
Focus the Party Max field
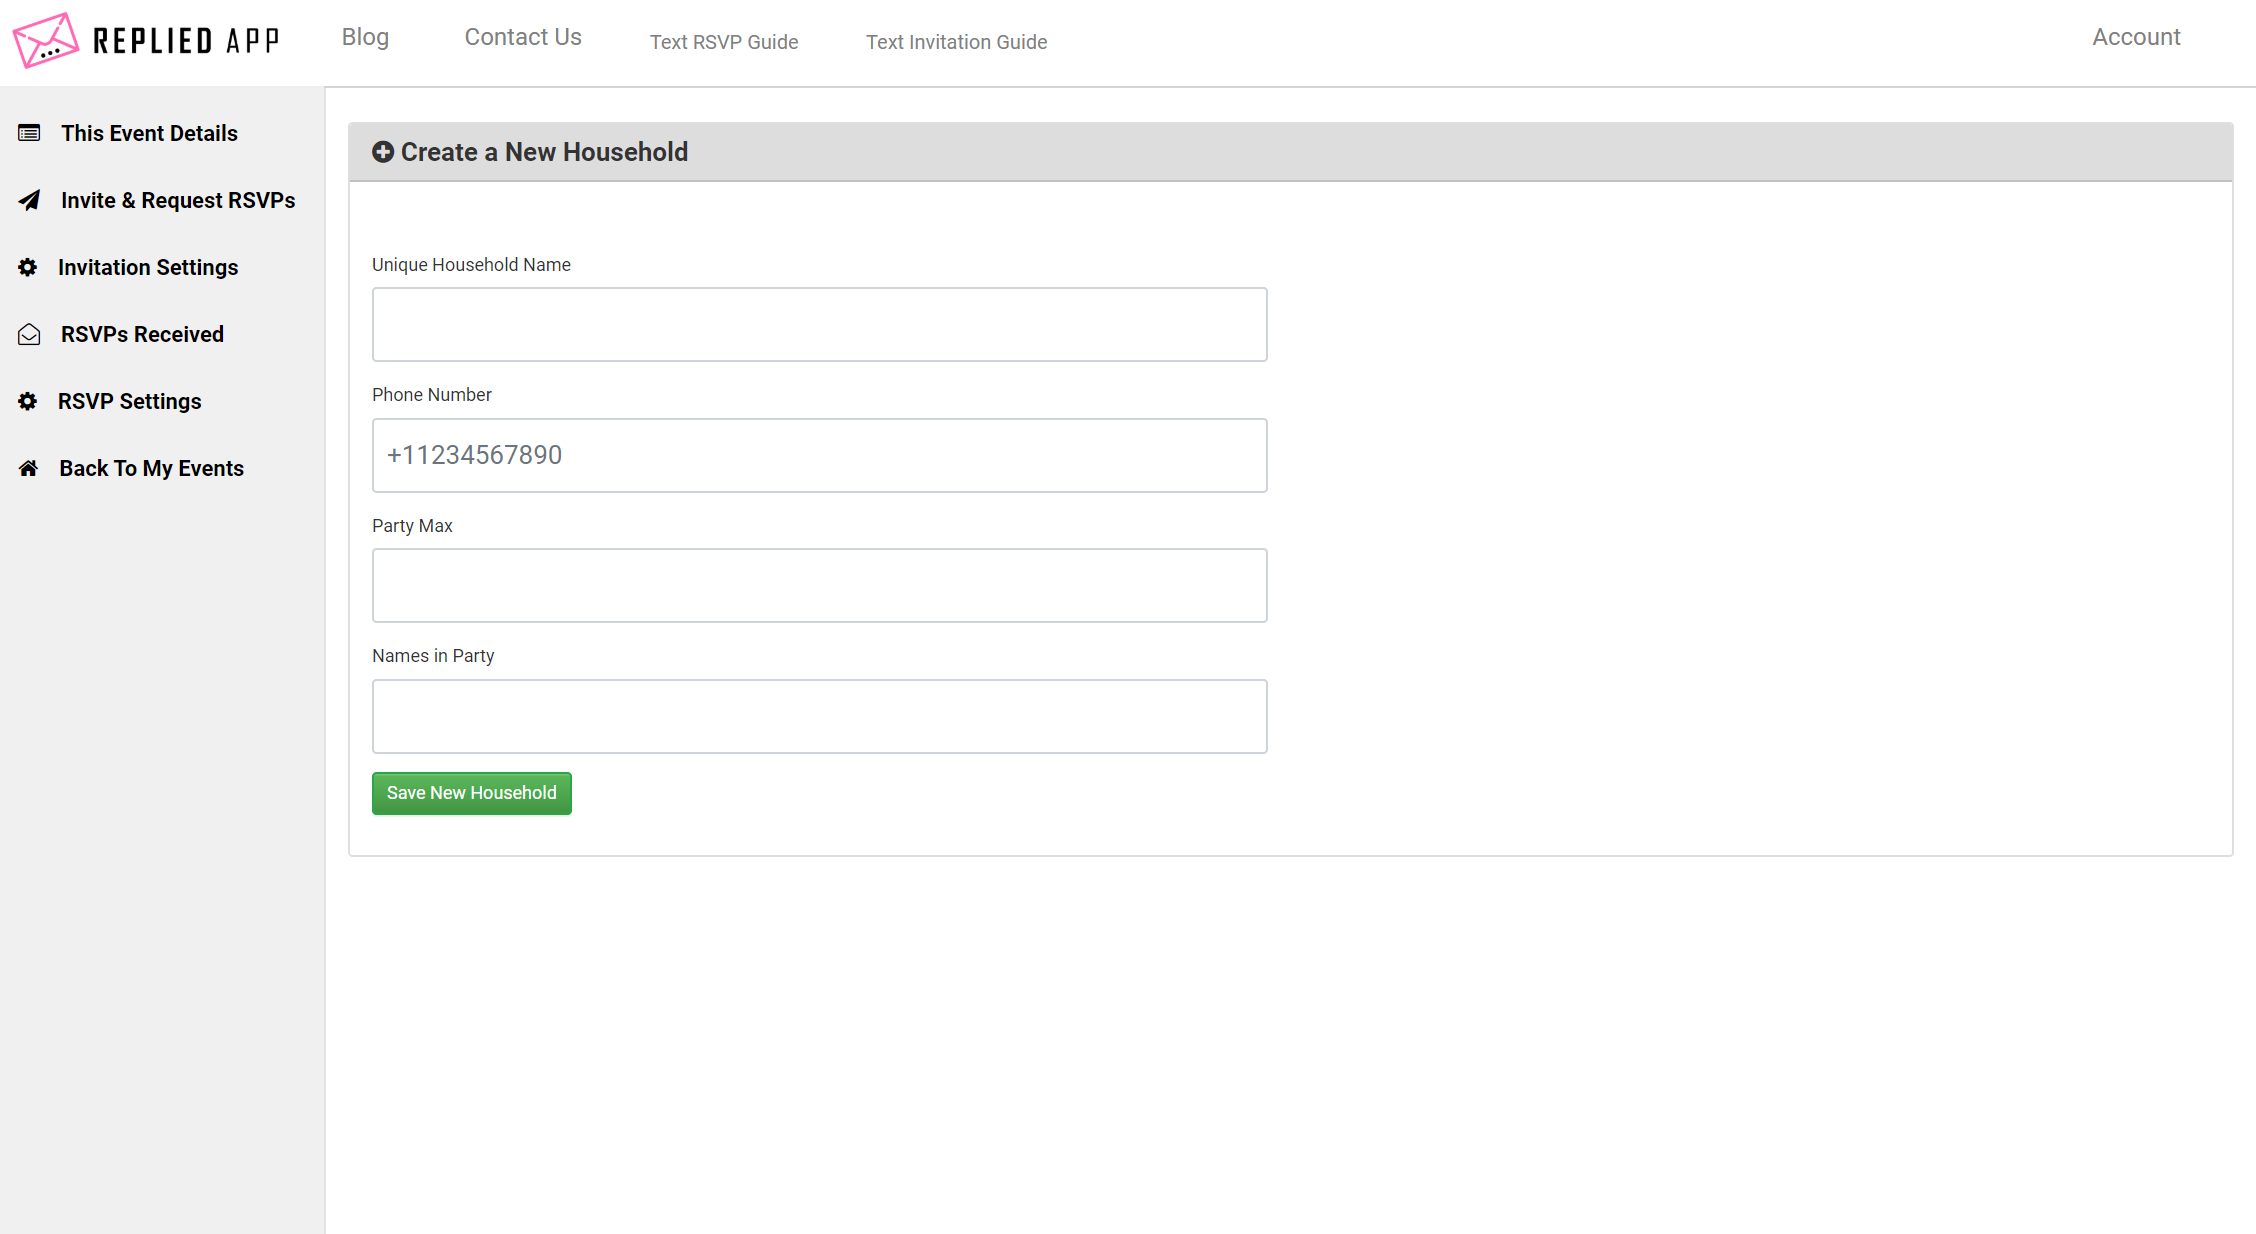coord(819,585)
